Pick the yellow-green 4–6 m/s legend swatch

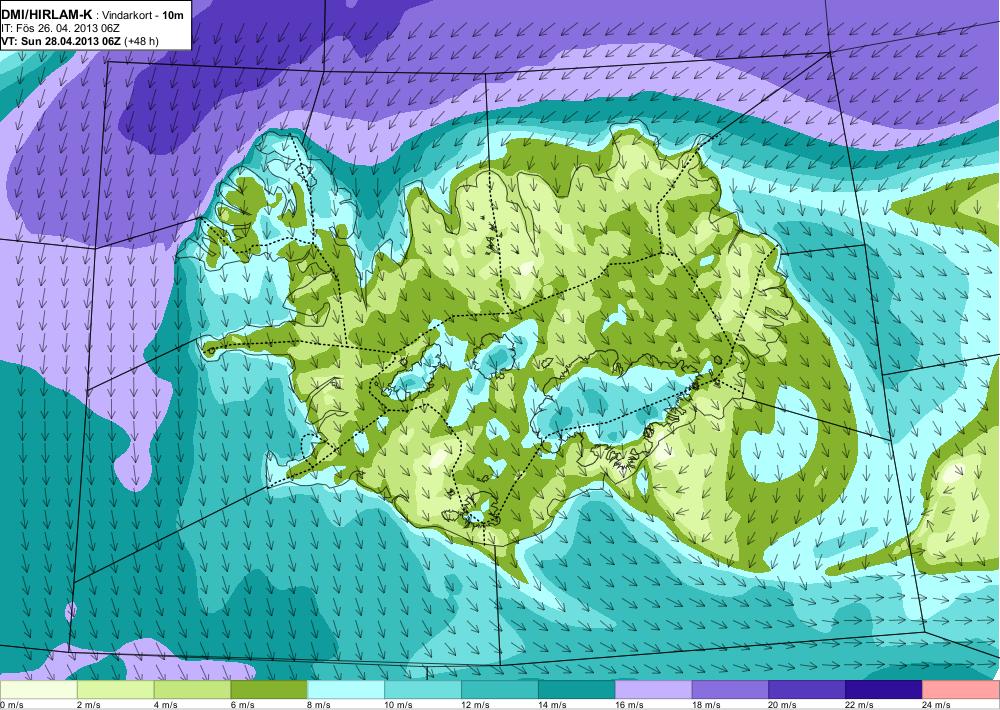tap(192, 690)
